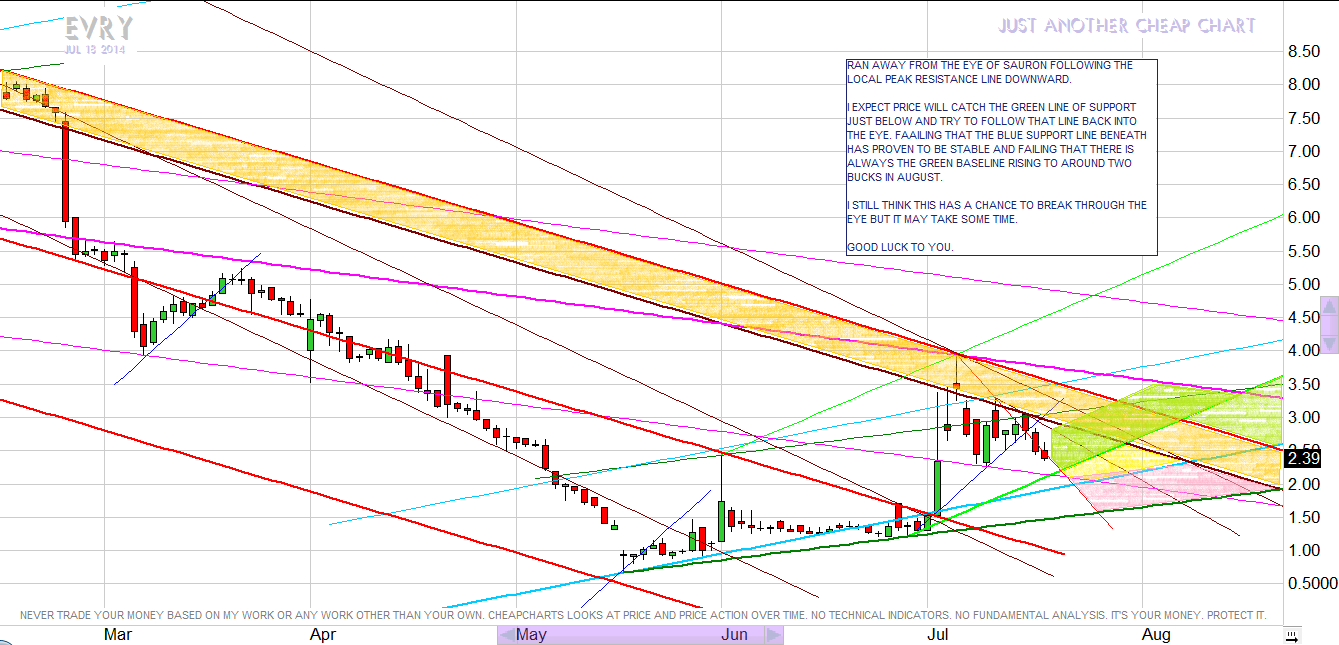Click the 0.5000 label on the price axis

[x=1311, y=583]
